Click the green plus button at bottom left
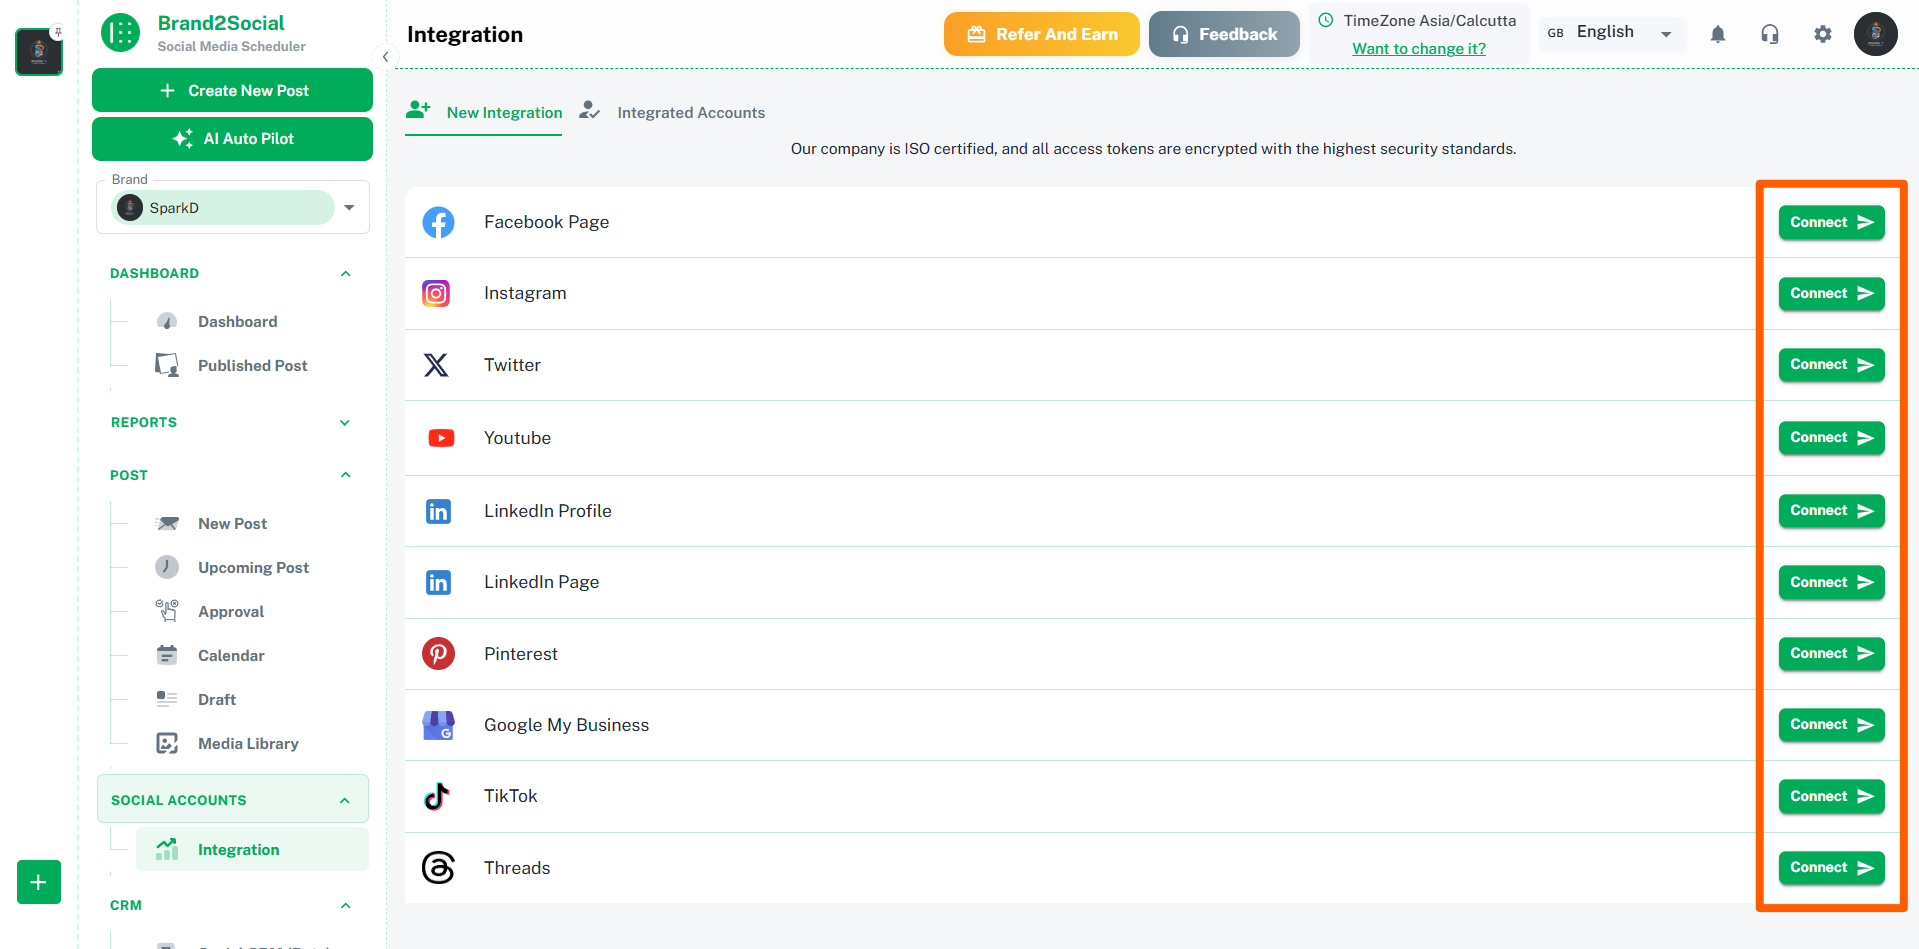This screenshot has width=1919, height=949. pos(39,882)
